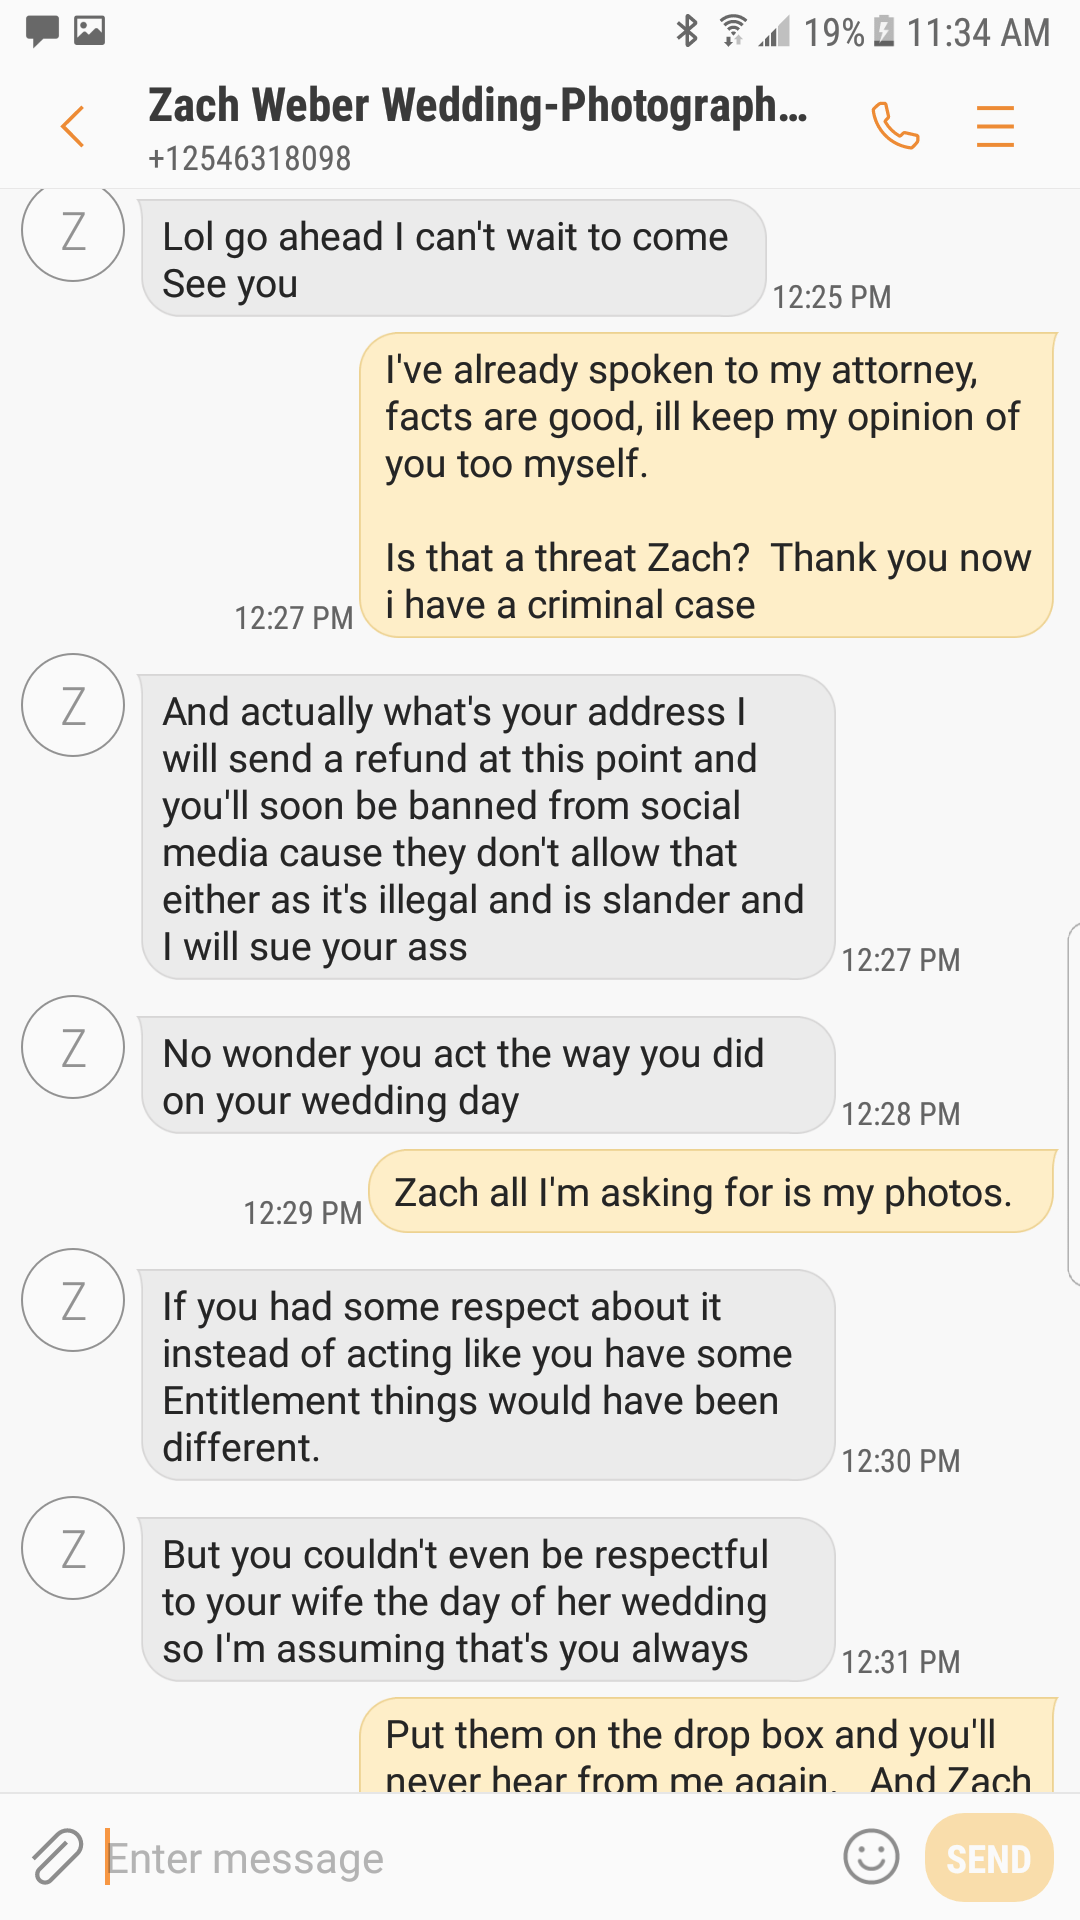Tap the image notification icon in status bar
This screenshot has width=1080, height=1920.
tap(90, 31)
